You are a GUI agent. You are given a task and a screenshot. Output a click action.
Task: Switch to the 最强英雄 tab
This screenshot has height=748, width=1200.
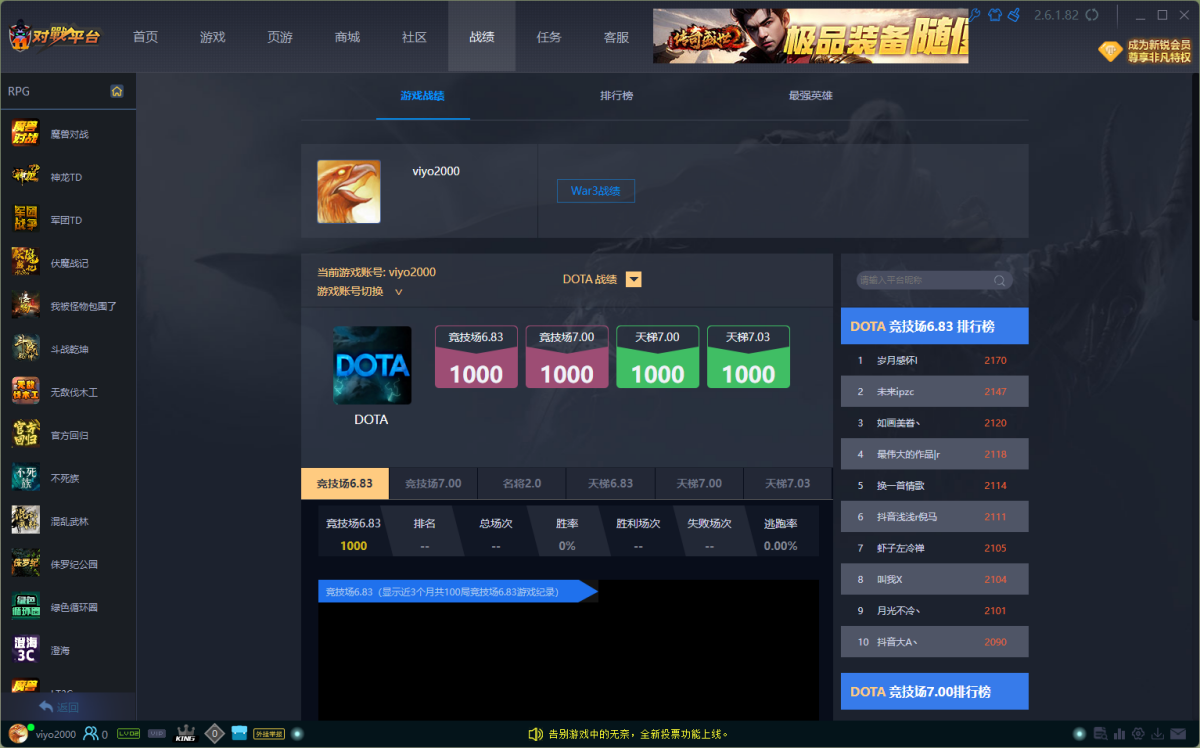[811, 96]
